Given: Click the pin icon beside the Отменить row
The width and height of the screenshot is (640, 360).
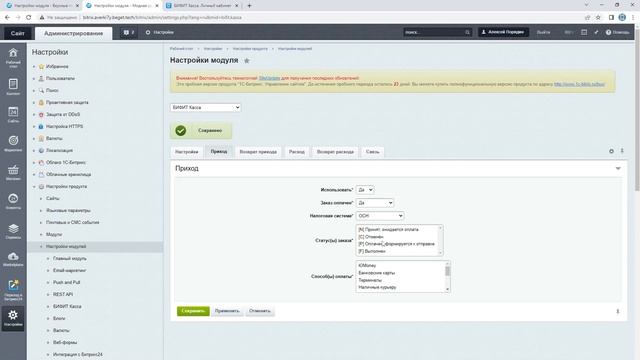Looking at the screenshot, I should click(x=618, y=311).
